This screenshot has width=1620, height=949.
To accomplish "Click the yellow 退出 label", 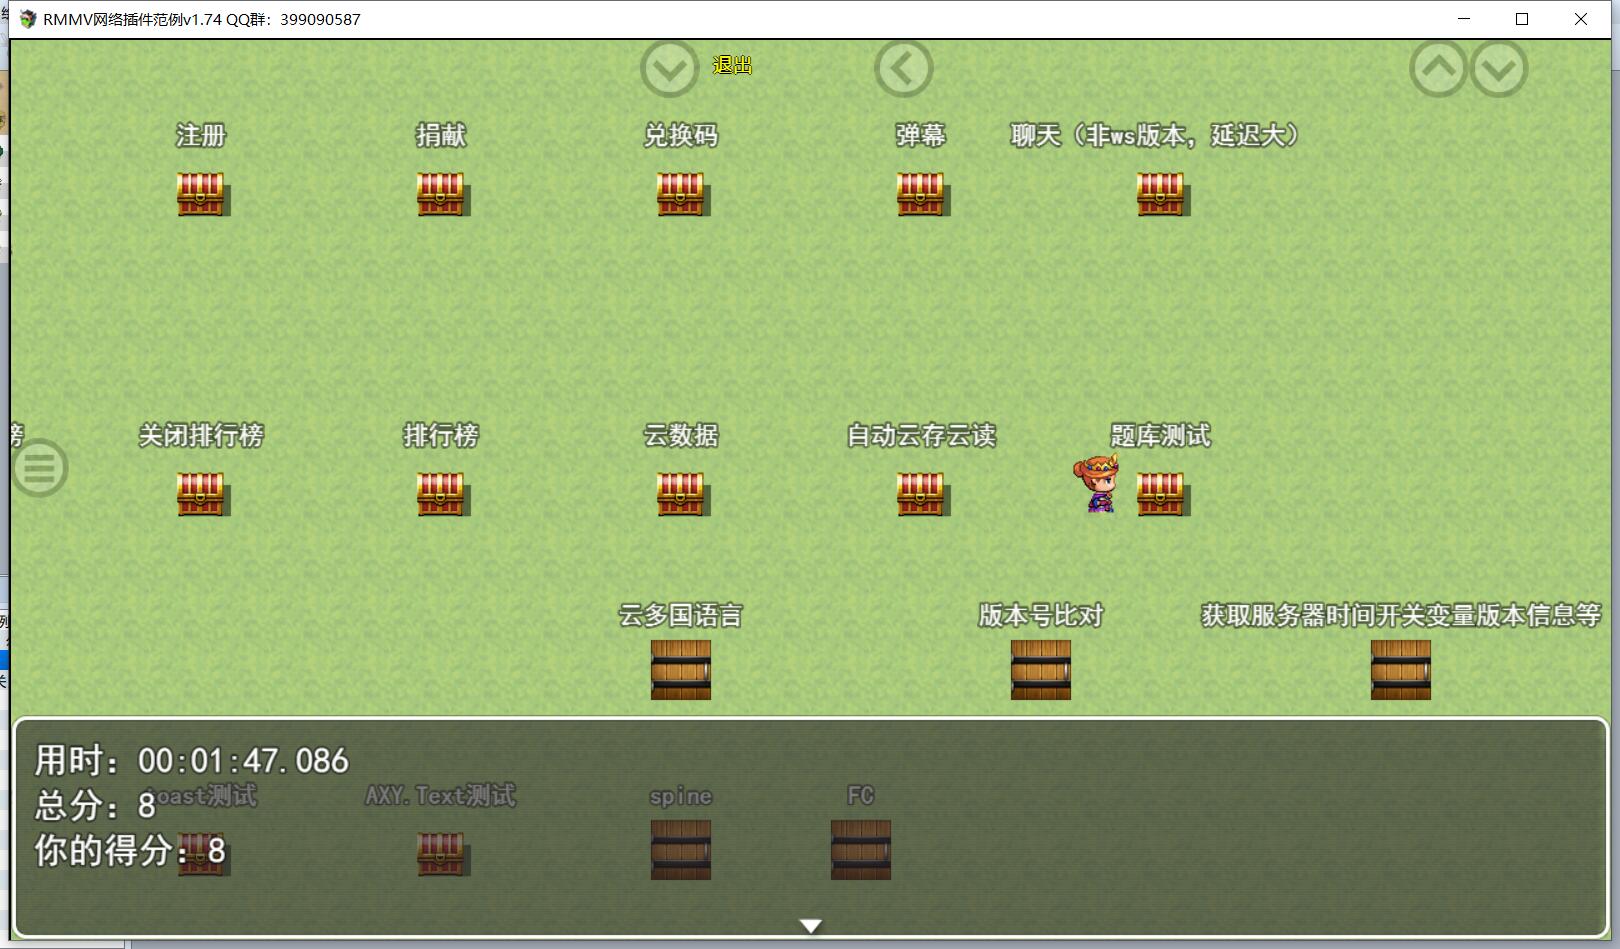I will [x=732, y=65].
